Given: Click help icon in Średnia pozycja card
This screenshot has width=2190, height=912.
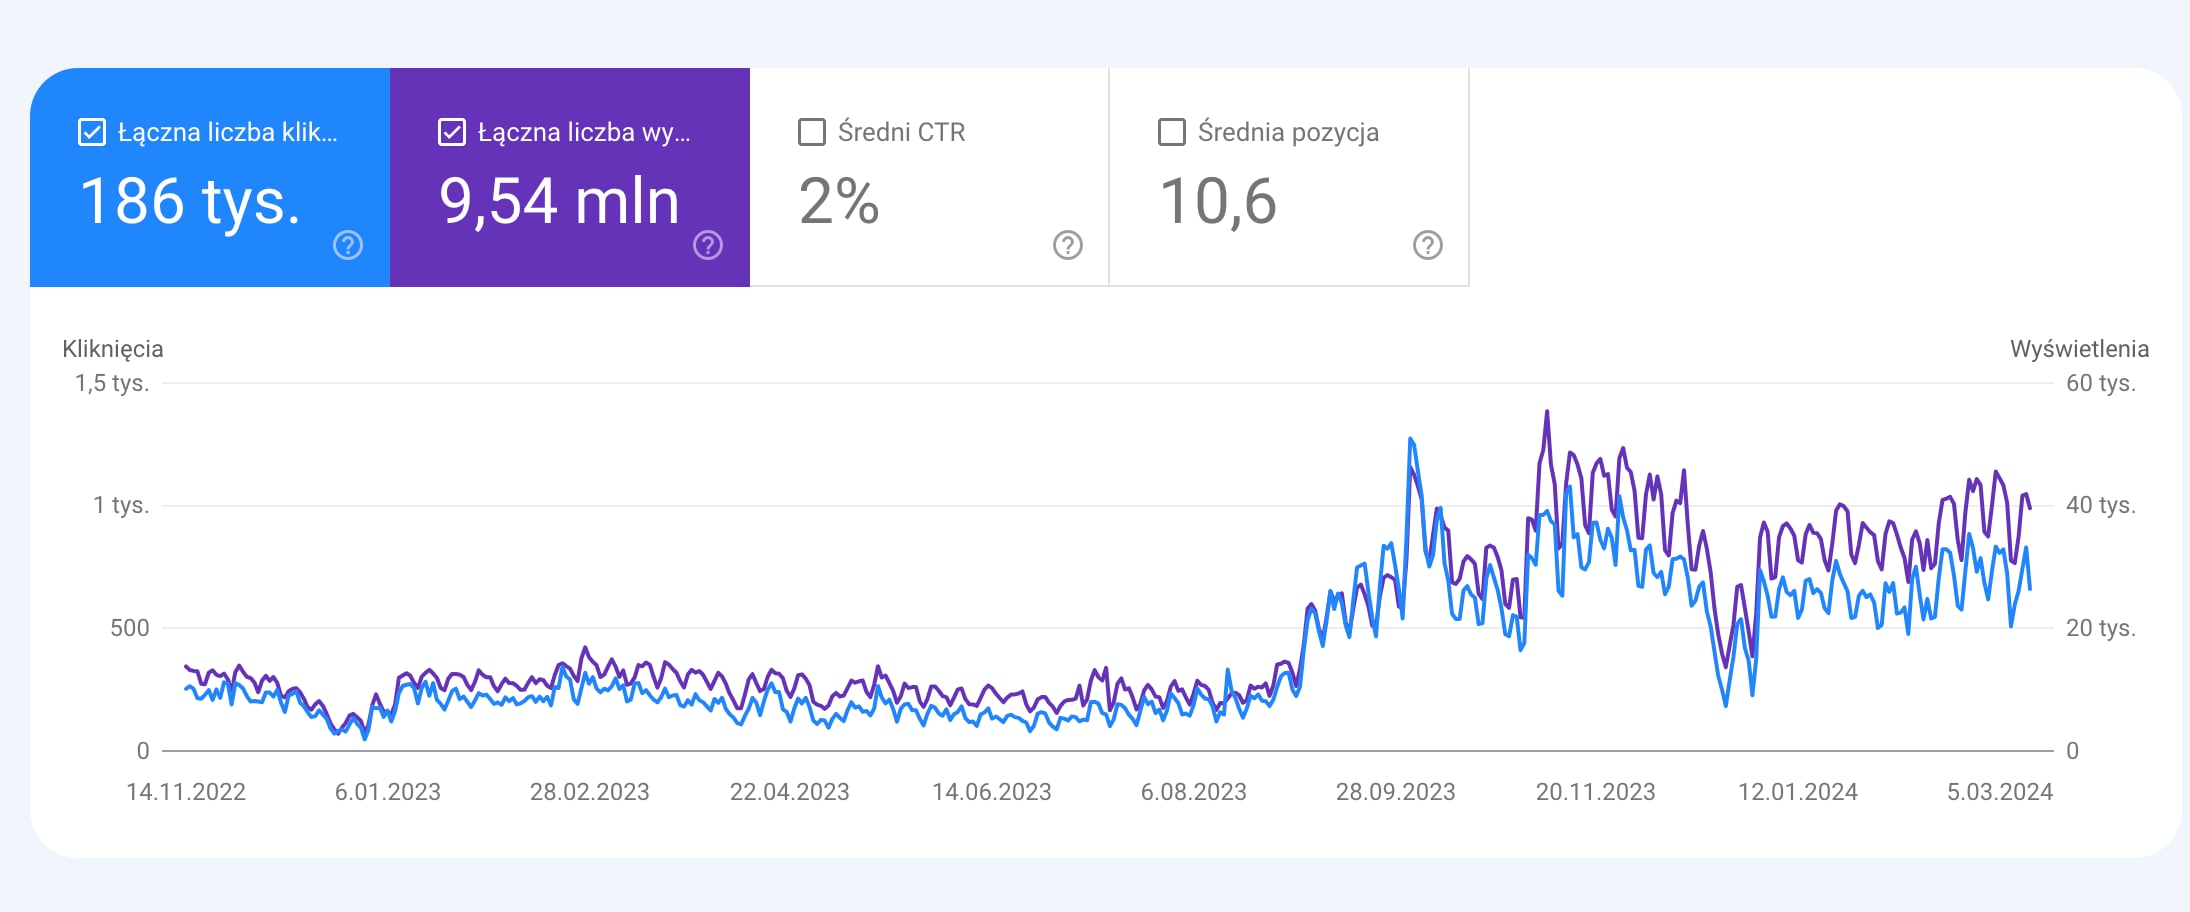Looking at the screenshot, I should (x=1428, y=245).
